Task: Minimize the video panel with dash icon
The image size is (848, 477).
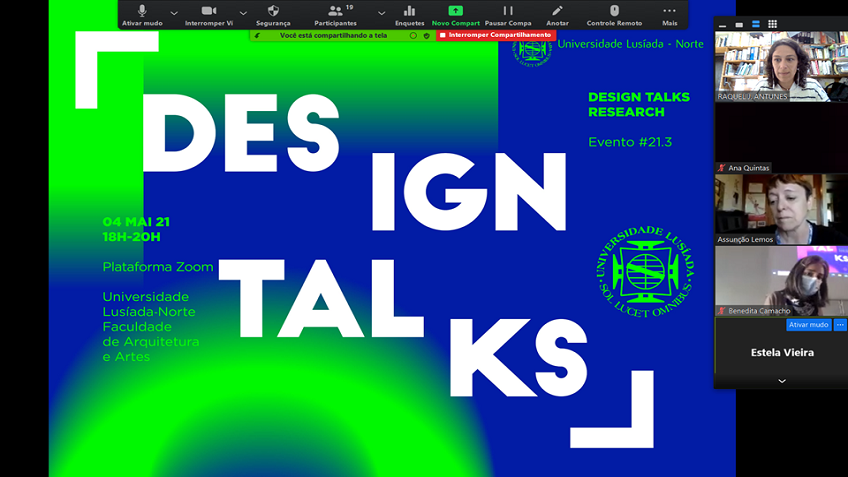Action: [x=723, y=25]
